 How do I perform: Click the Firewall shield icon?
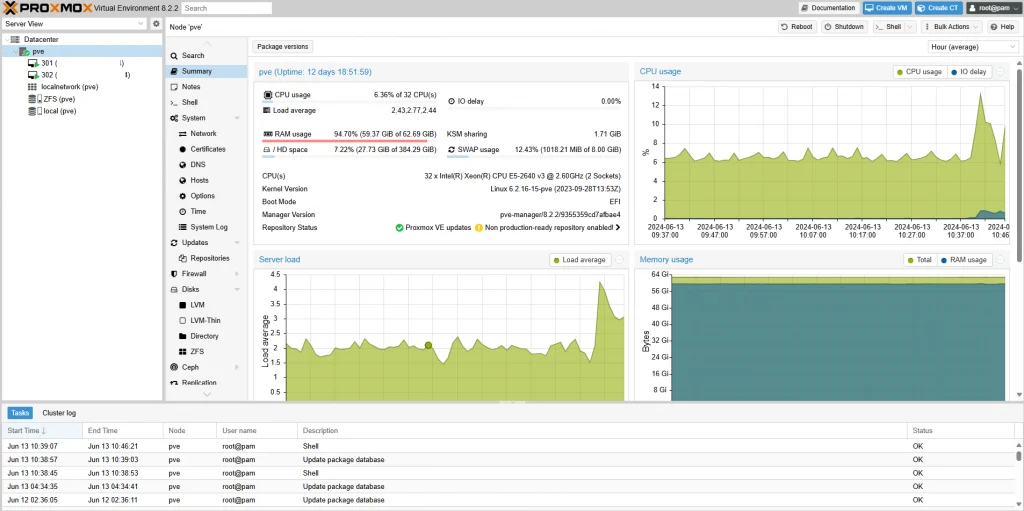point(174,274)
